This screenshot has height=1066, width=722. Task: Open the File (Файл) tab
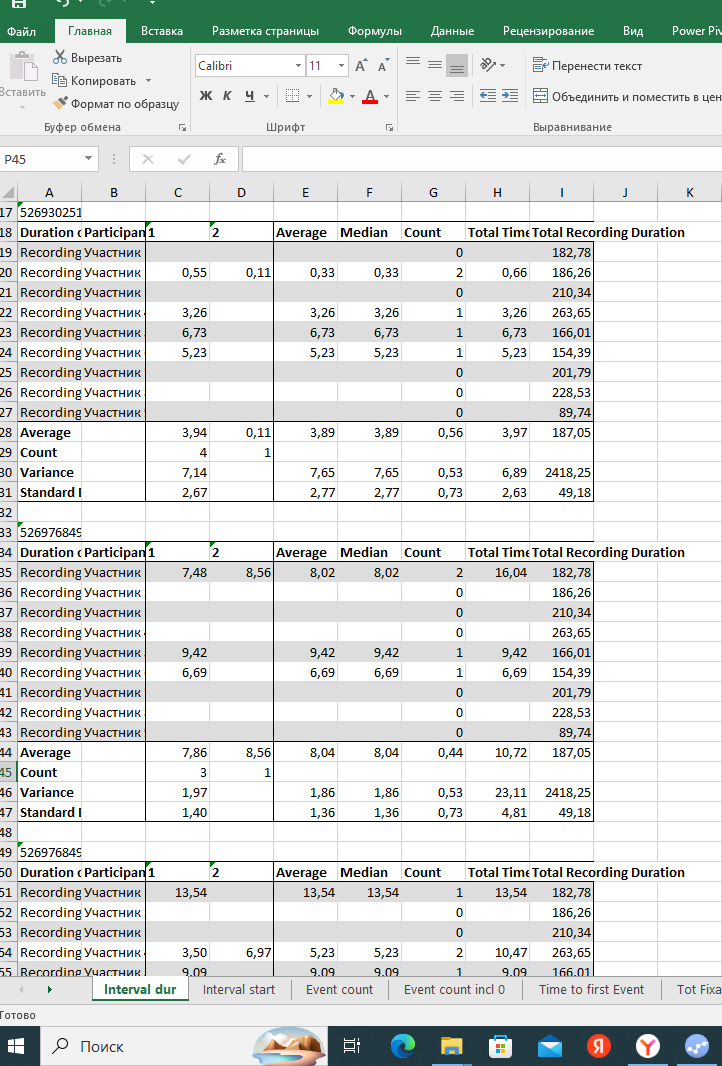[21, 31]
